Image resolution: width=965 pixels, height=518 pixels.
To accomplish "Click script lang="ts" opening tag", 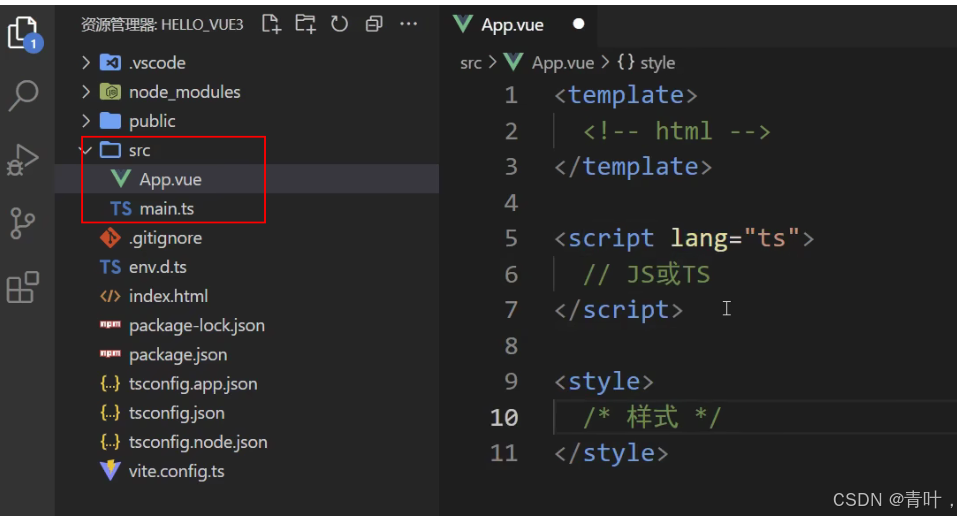I will 684,239.
